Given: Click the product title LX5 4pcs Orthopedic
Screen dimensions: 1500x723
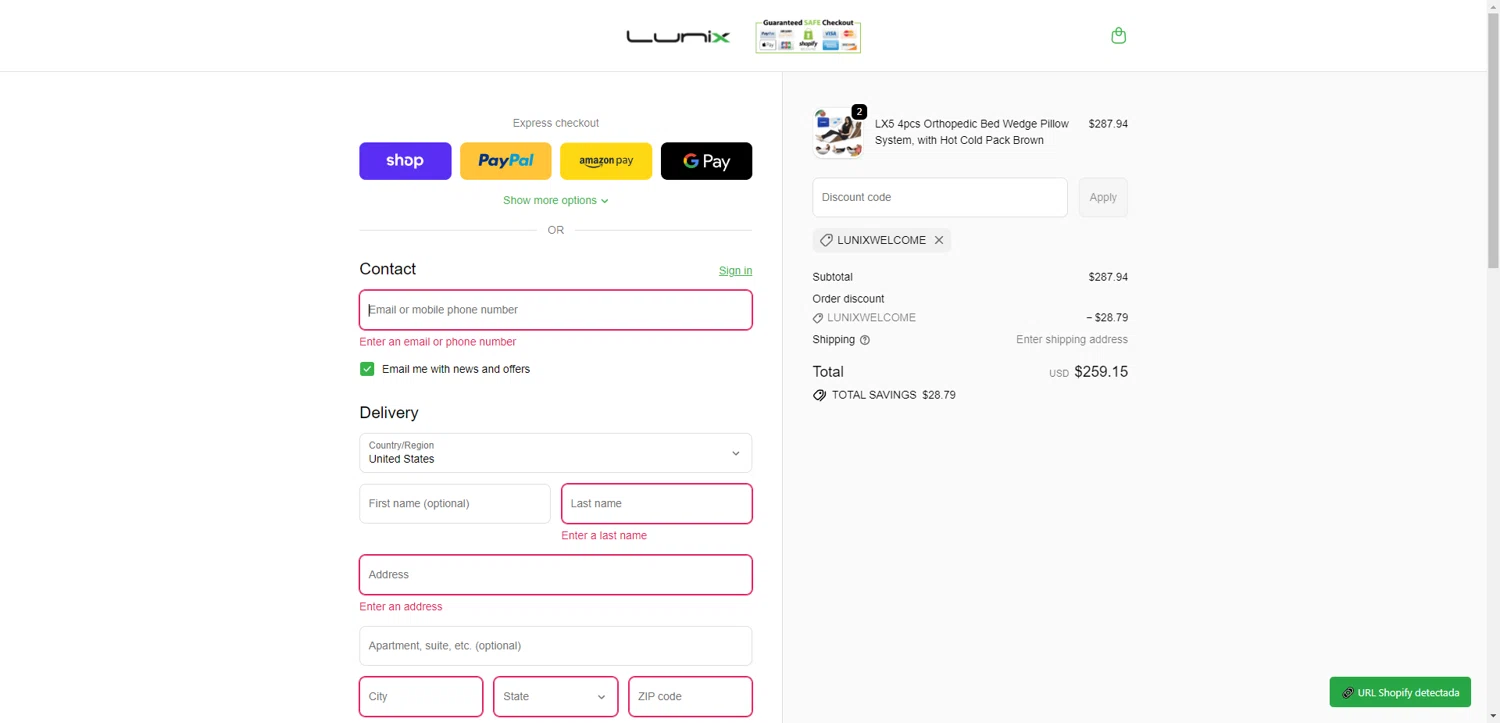Looking at the screenshot, I should (972, 132).
